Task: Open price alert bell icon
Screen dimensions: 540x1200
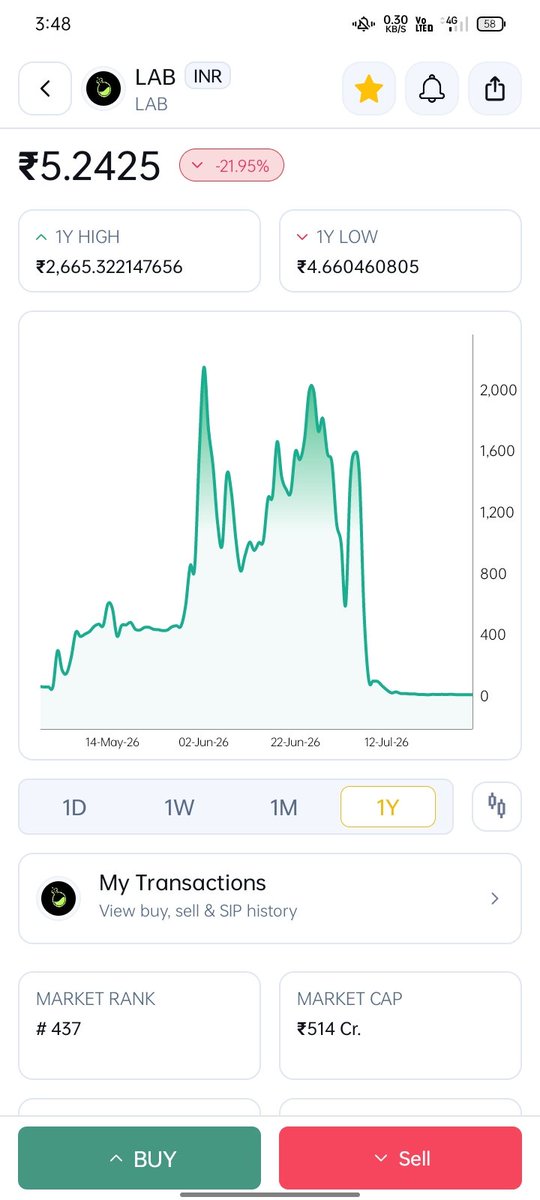Action: [x=432, y=89]
